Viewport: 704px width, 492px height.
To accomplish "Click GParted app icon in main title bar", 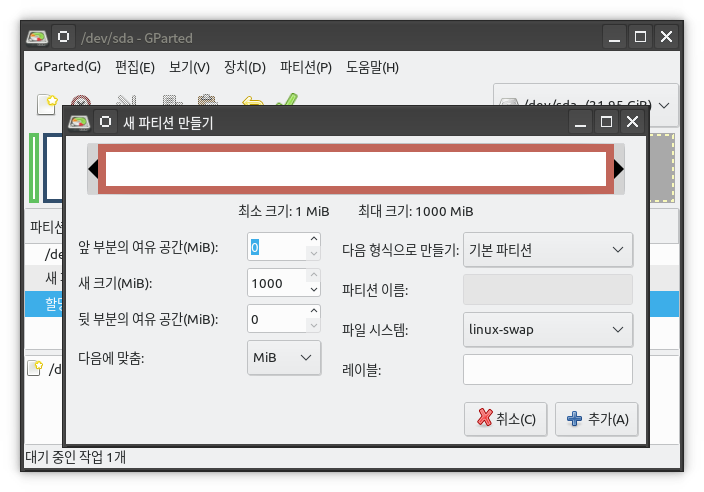I will (37, 37).
